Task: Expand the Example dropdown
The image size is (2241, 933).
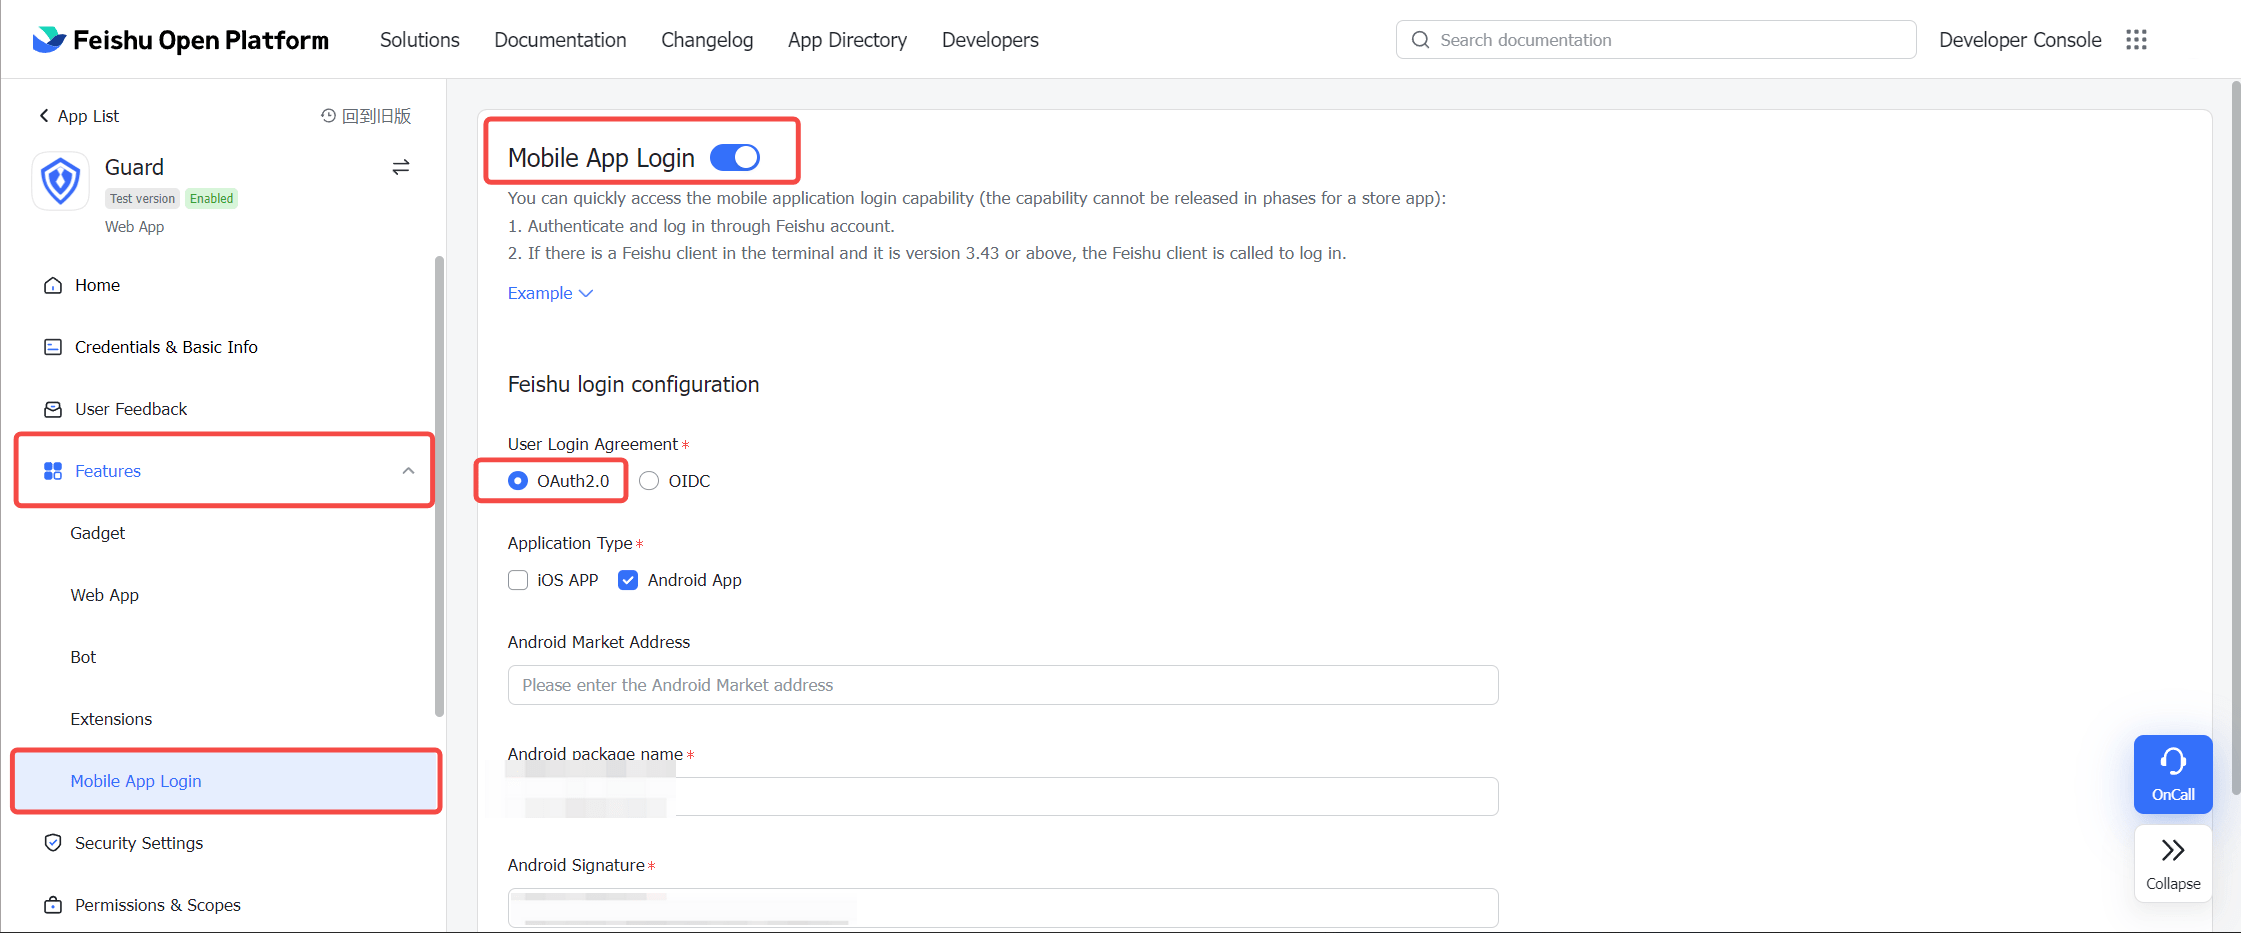Action: pyautogui.click(x=550, y=293)
